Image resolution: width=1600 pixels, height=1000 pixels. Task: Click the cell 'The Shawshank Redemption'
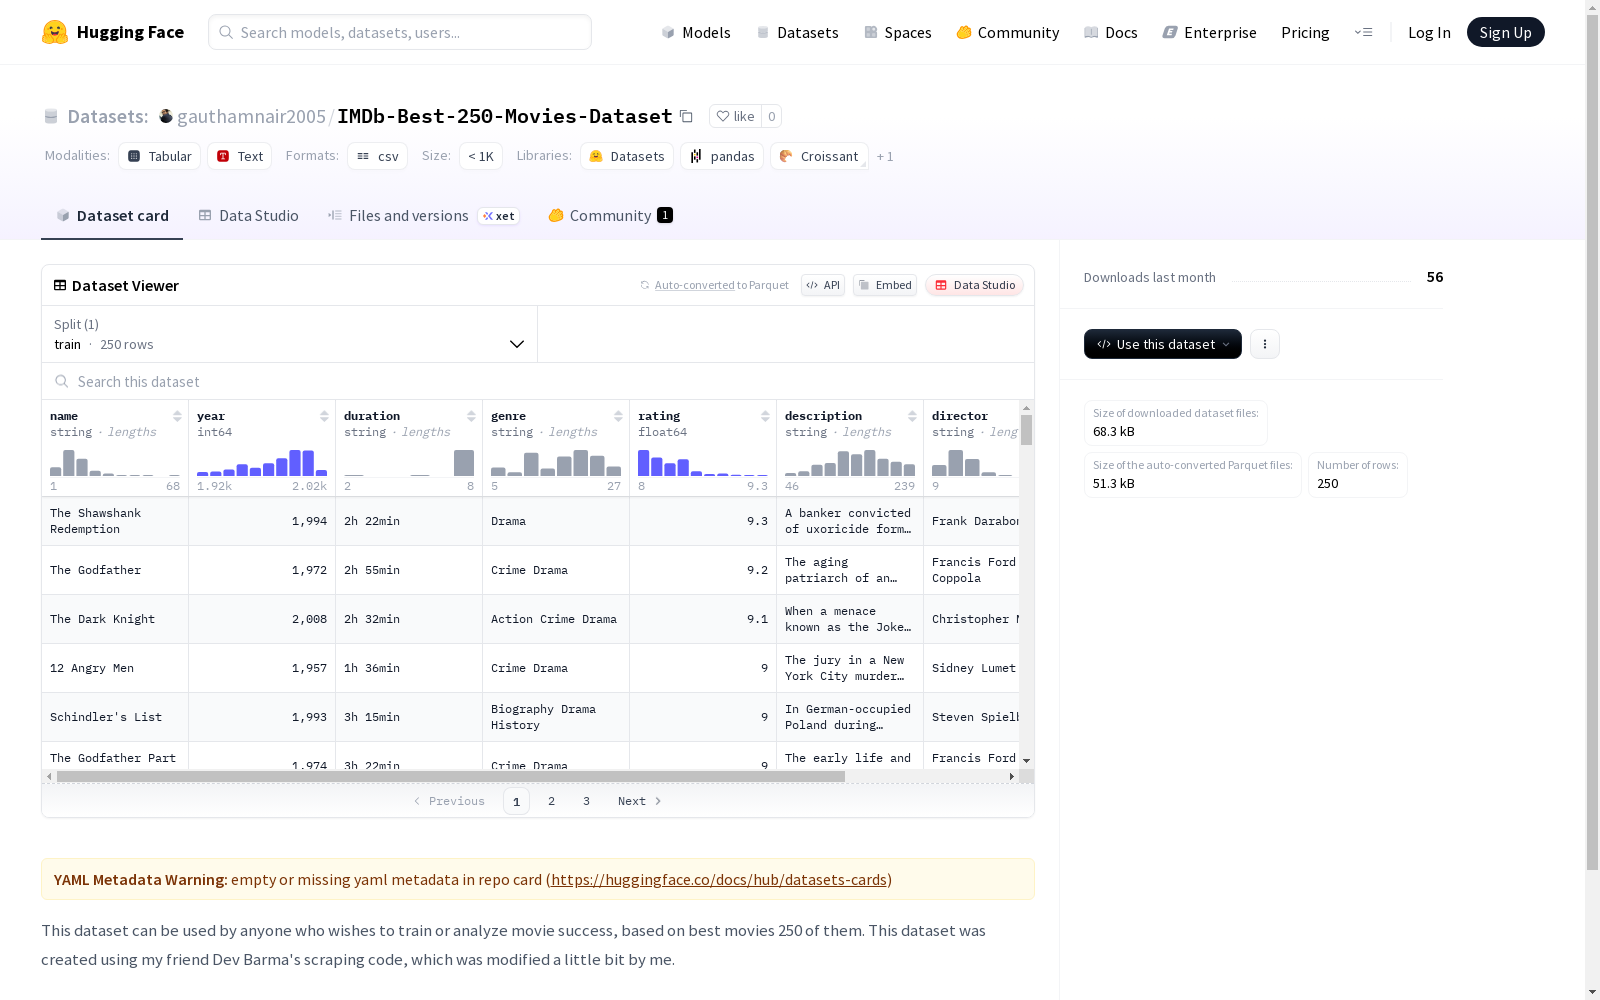[x=115, y=521]
